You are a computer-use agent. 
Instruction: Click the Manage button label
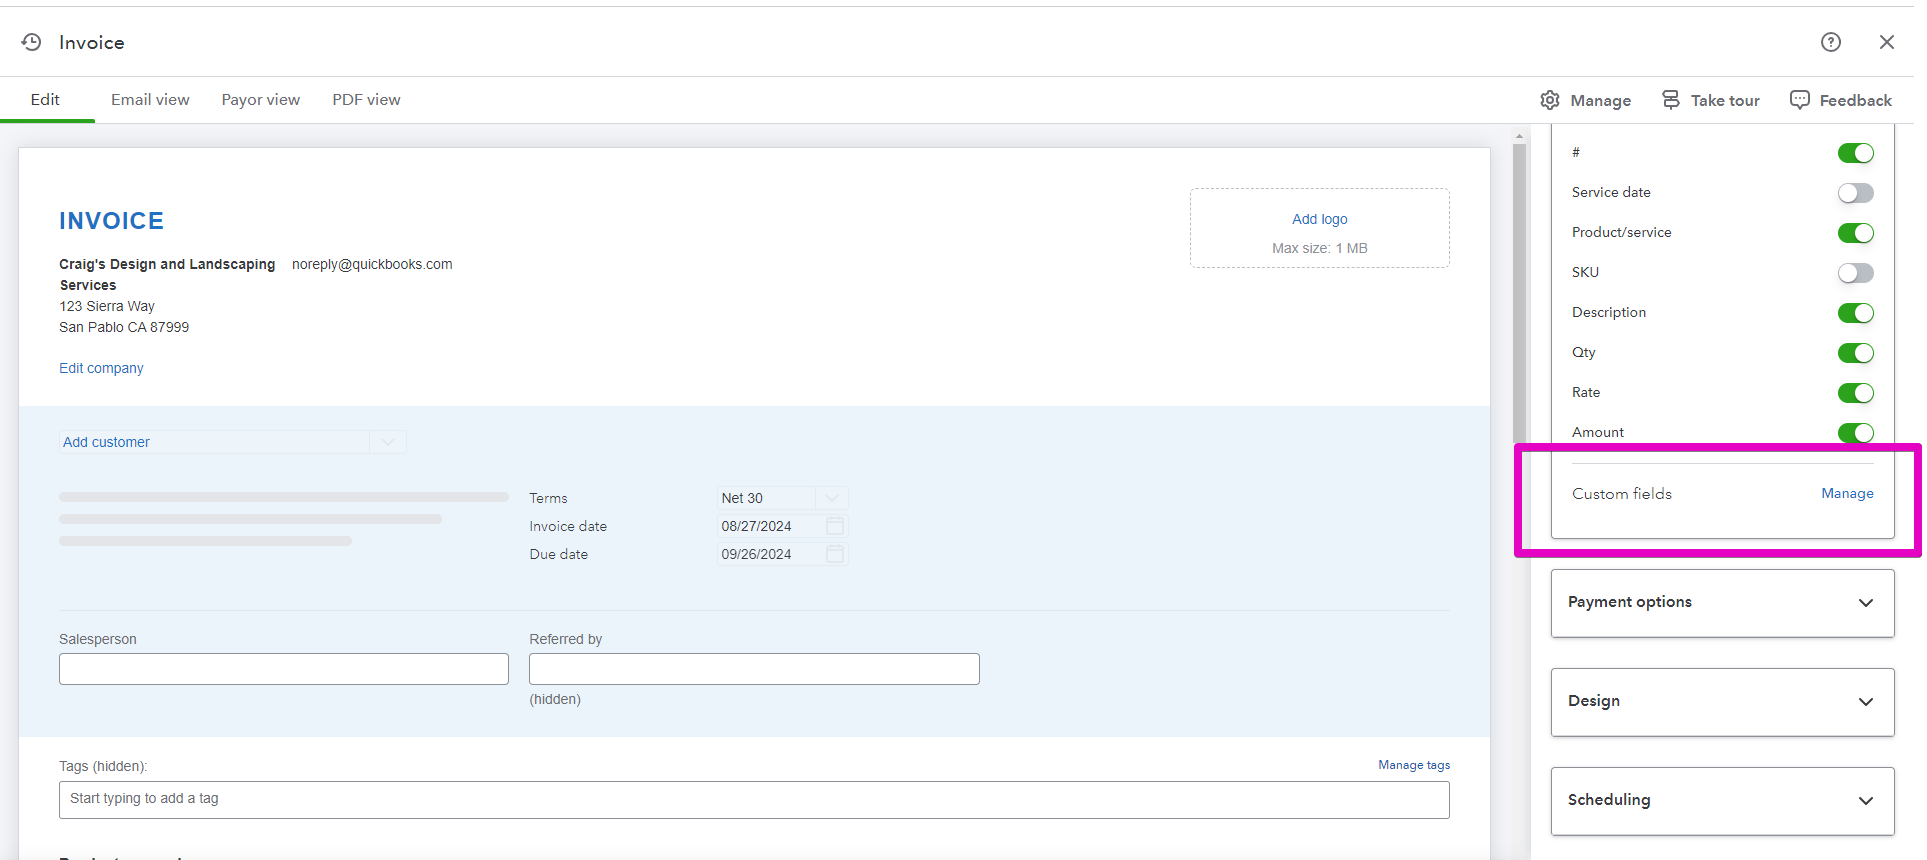(x=1601, y=101)
